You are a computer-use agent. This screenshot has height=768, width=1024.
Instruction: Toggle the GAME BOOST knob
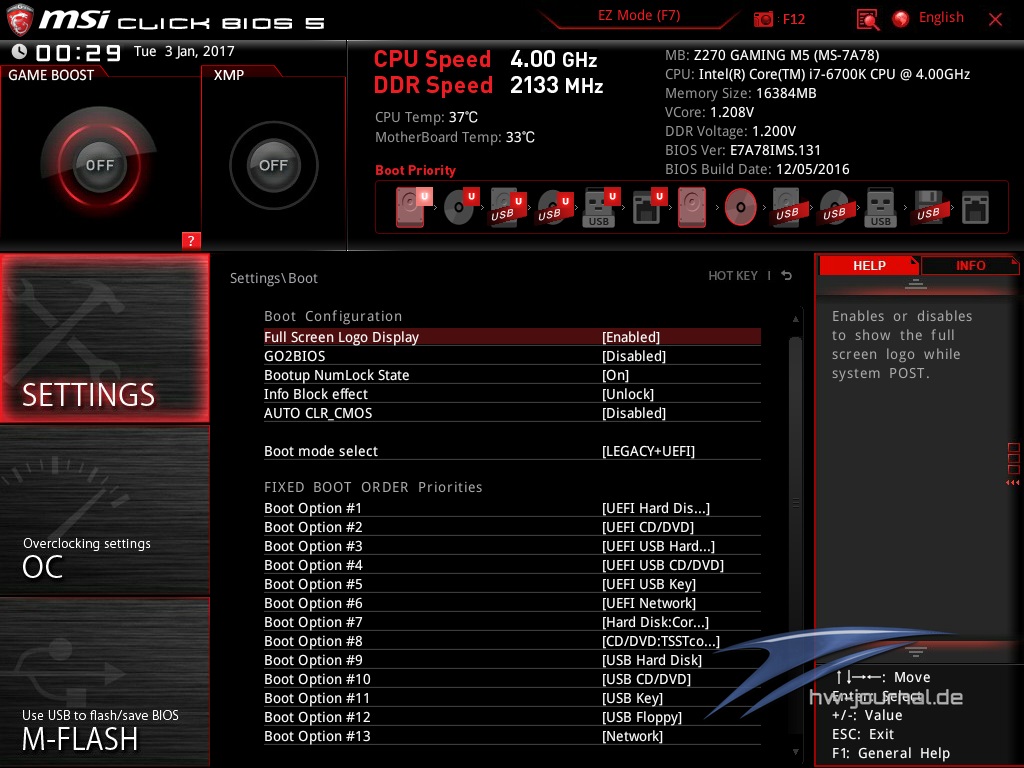(99, 165)
